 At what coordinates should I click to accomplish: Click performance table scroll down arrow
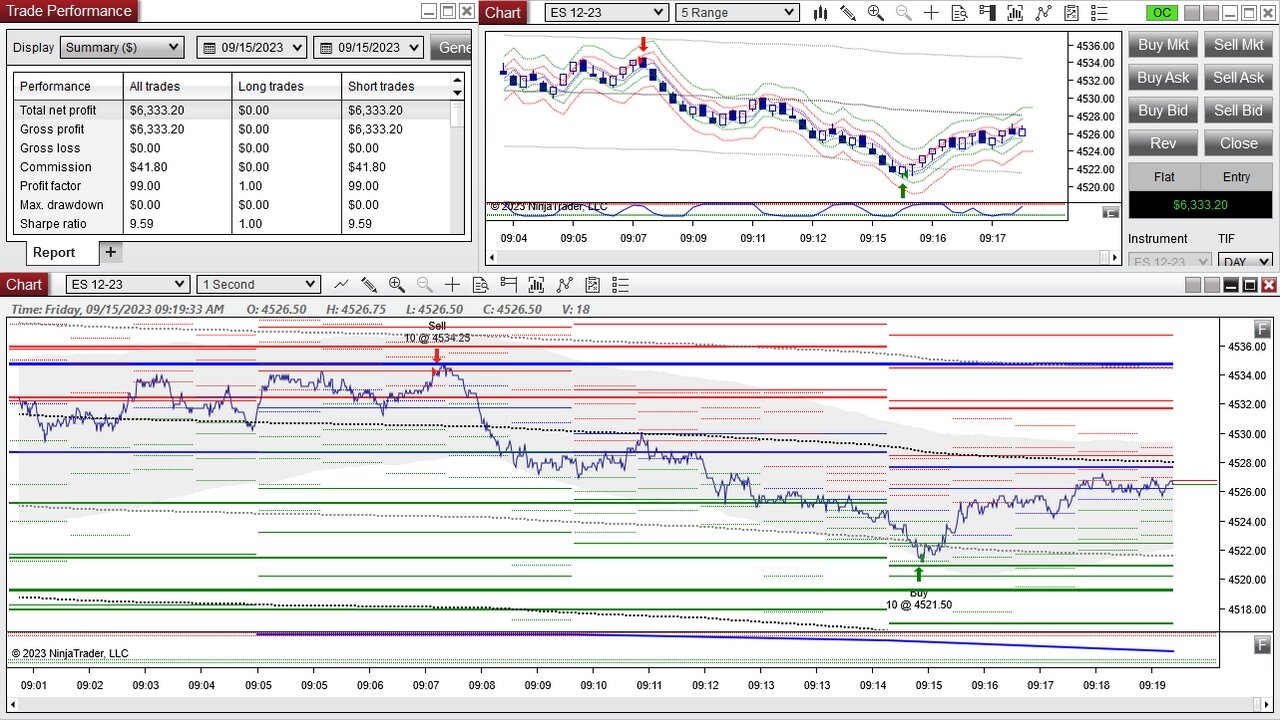[458, 93]
